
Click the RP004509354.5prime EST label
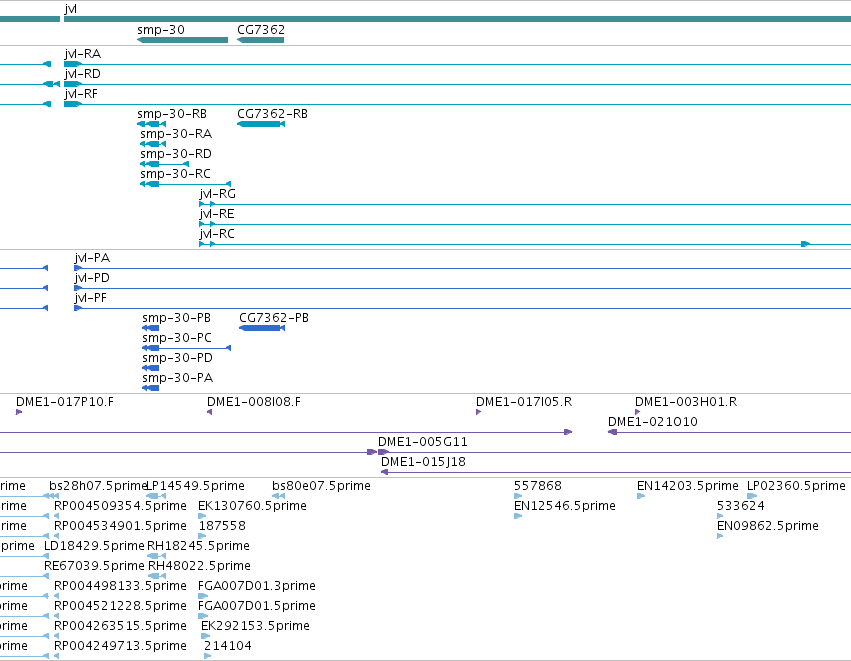coord(120,506)
